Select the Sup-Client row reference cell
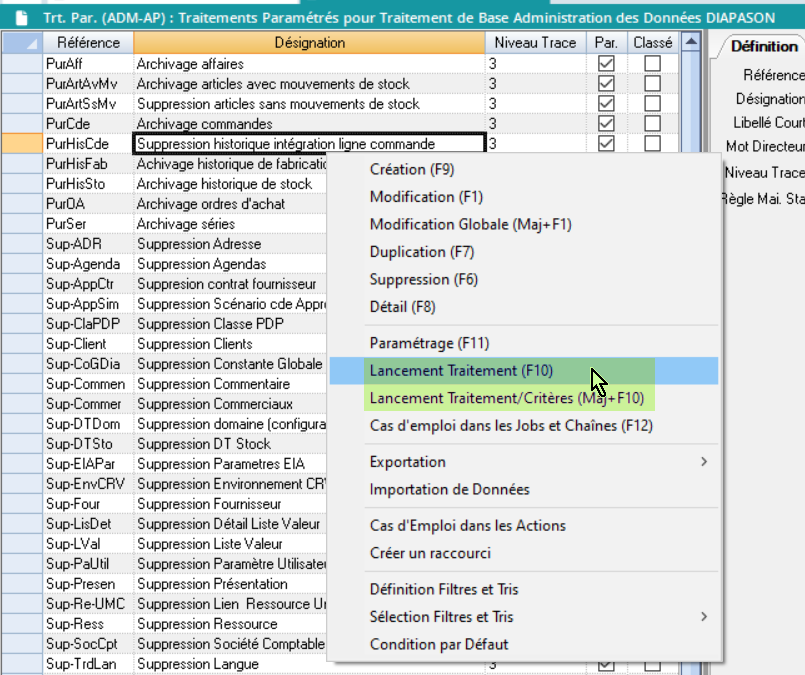Image resolution: width=805 pixels, height=675 pixels. 88,344
